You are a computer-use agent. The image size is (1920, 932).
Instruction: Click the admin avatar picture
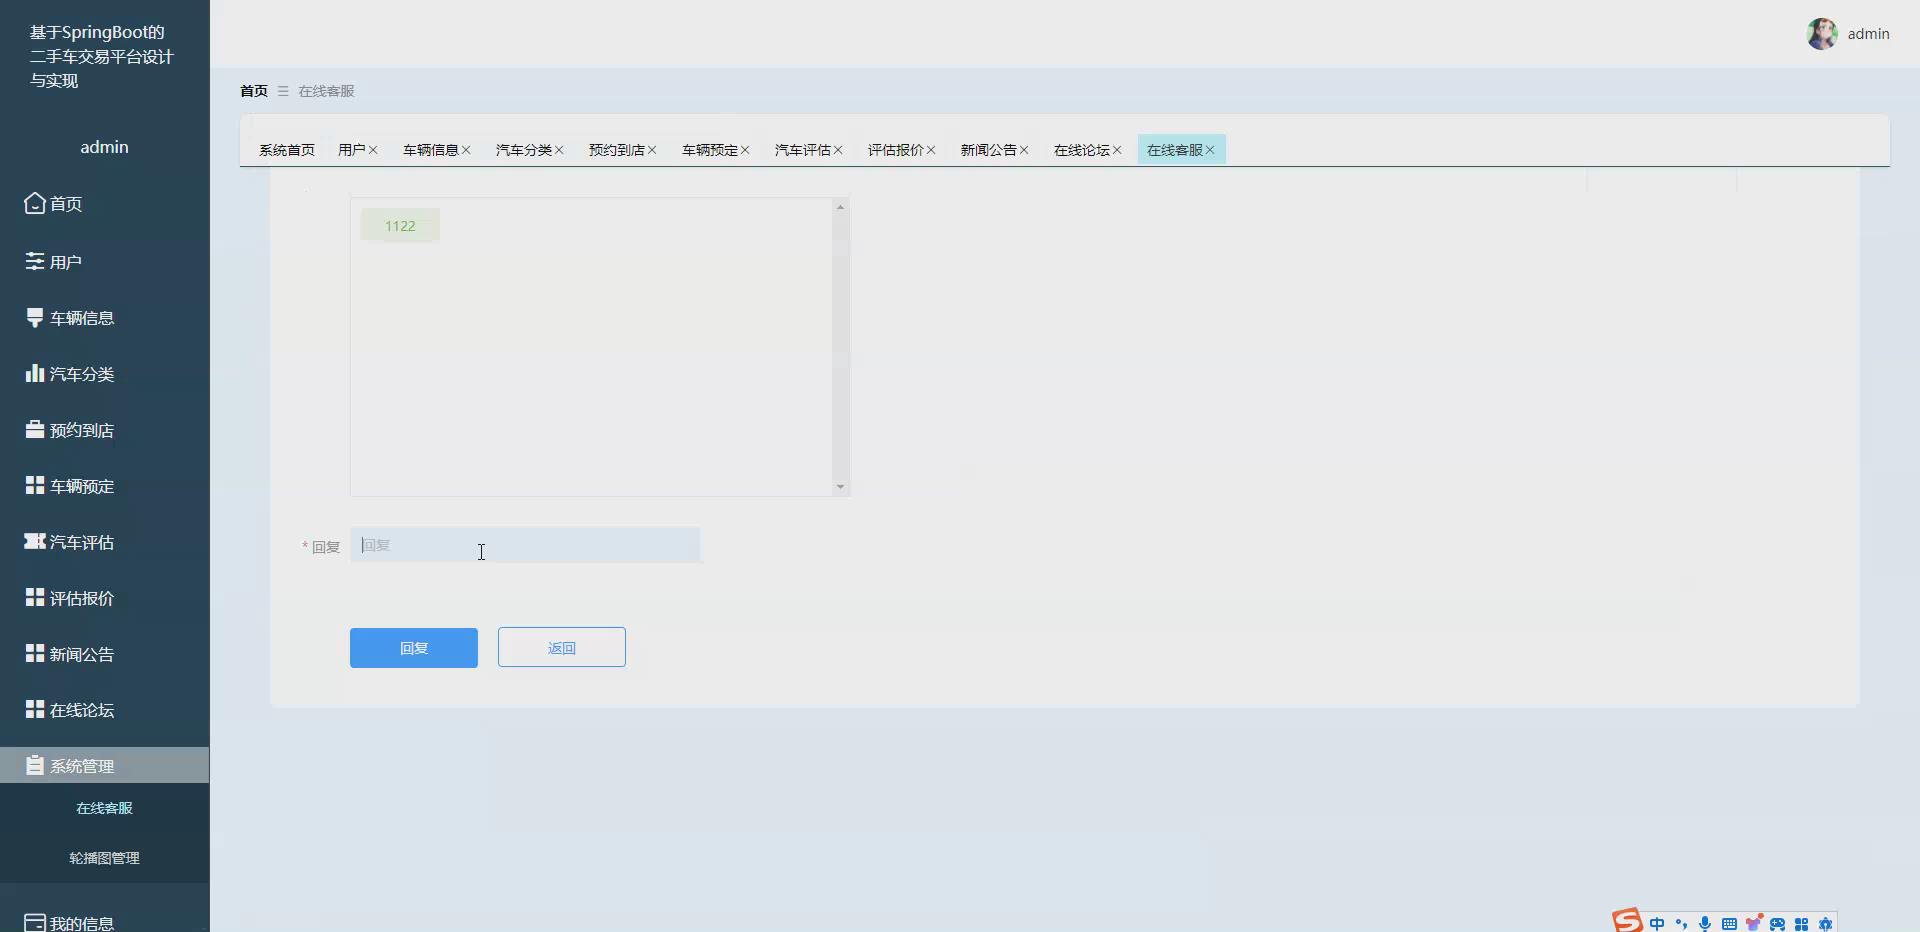[1822, 34]
